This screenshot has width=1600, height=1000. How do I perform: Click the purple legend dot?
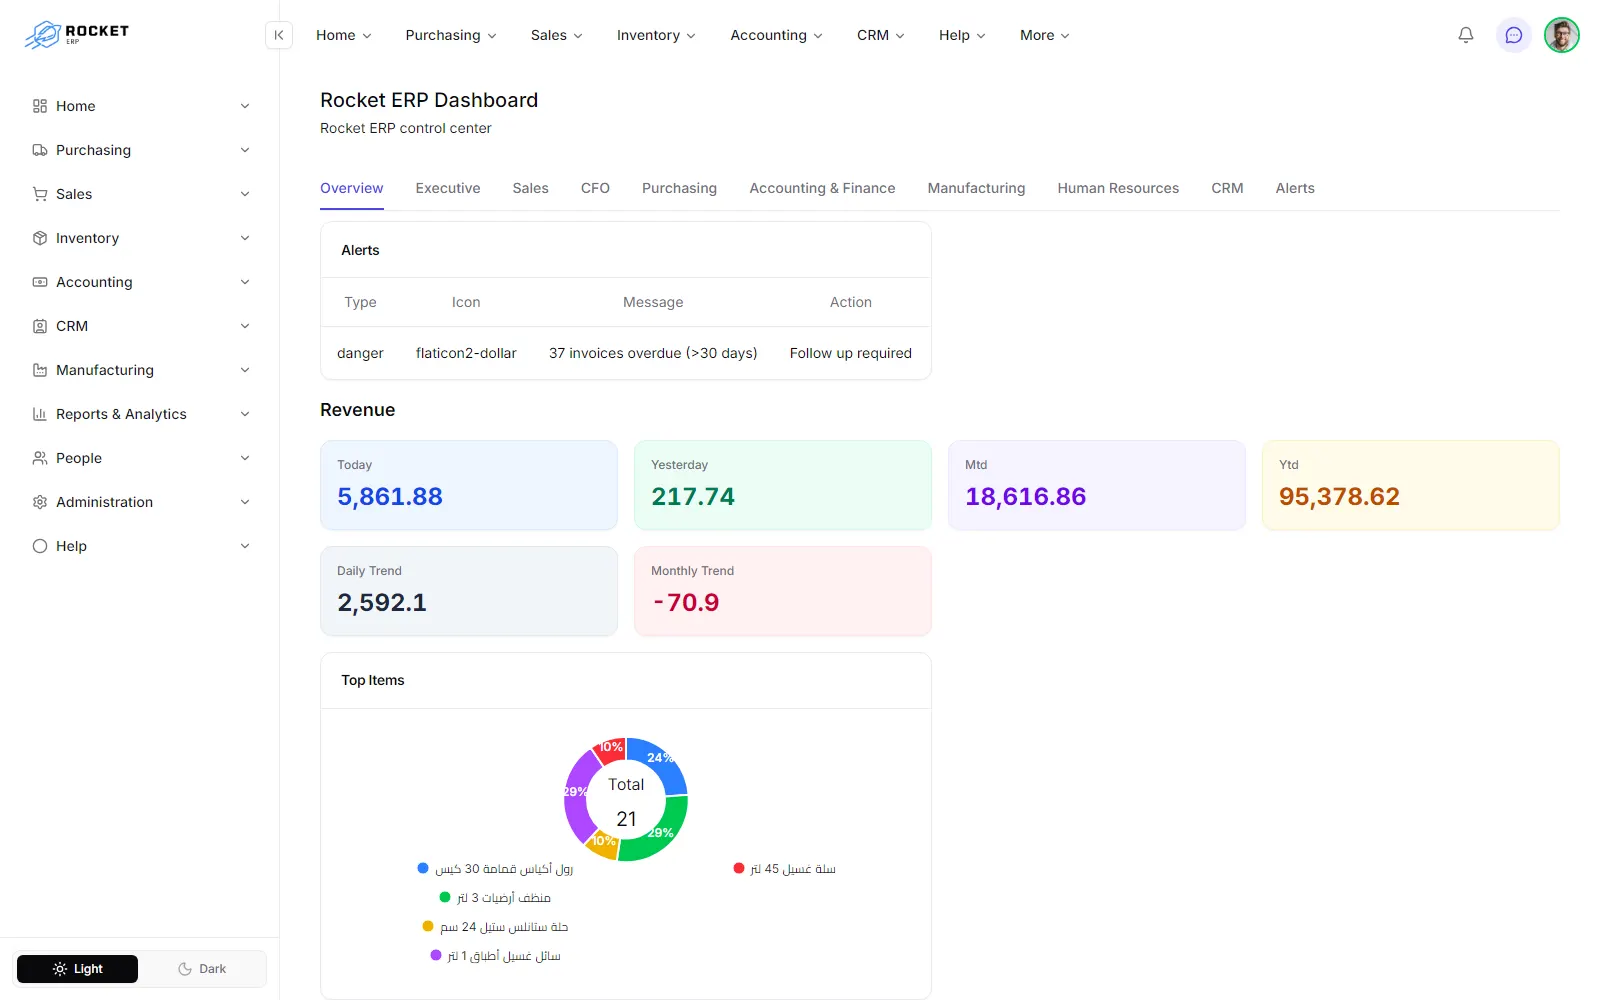click(x=436, y=955)
